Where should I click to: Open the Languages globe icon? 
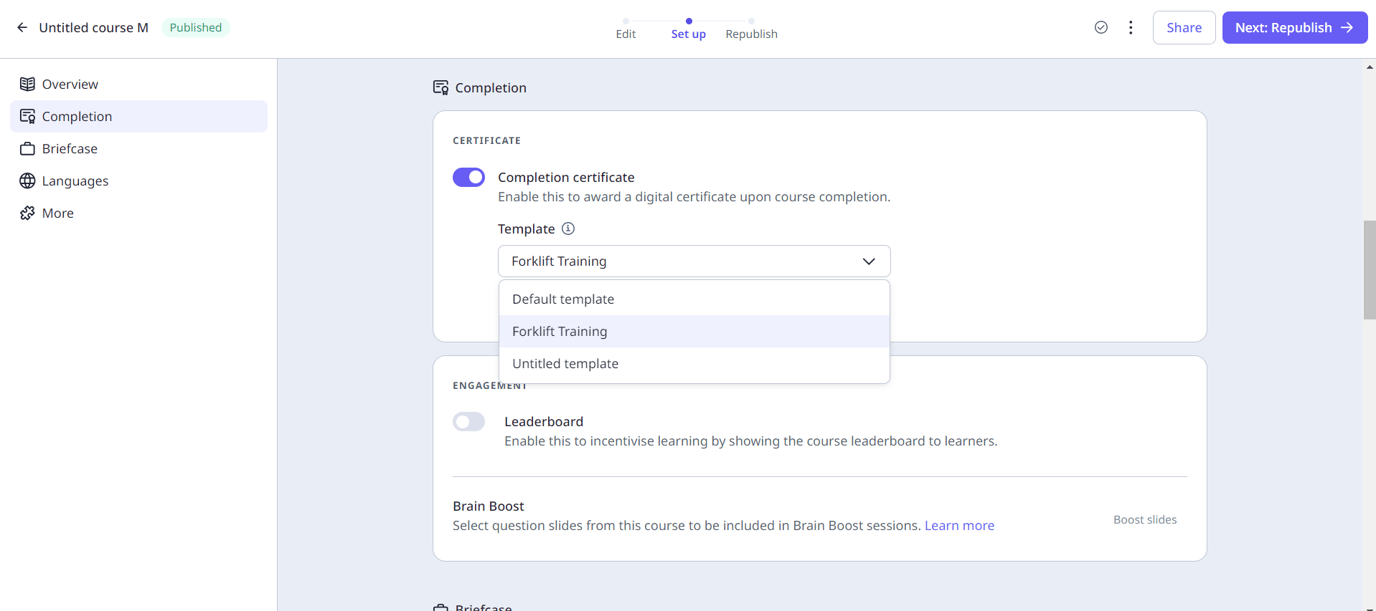click(x=27, y=181)
